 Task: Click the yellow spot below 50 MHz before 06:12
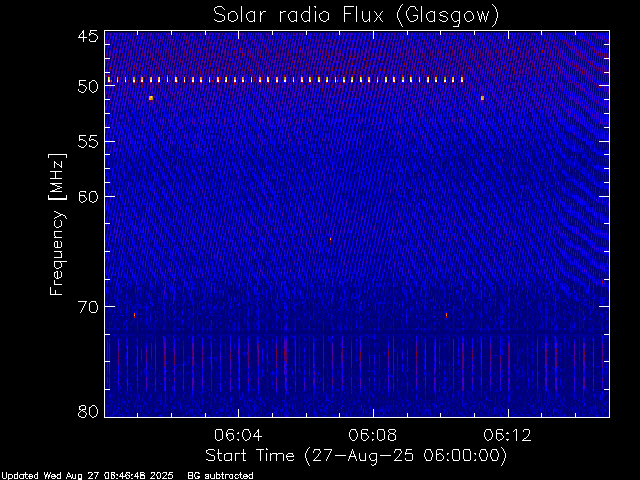point(482,98)
